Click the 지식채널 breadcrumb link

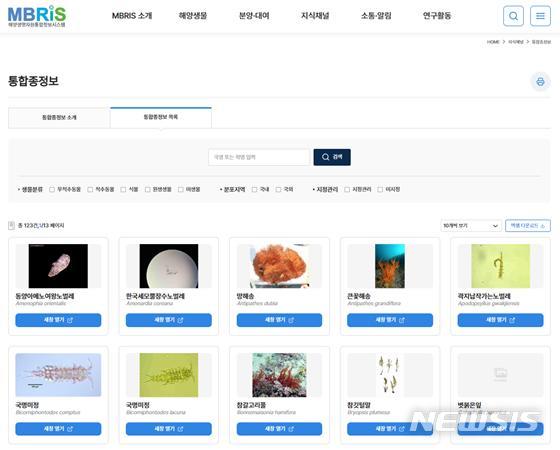click(516, 42)
